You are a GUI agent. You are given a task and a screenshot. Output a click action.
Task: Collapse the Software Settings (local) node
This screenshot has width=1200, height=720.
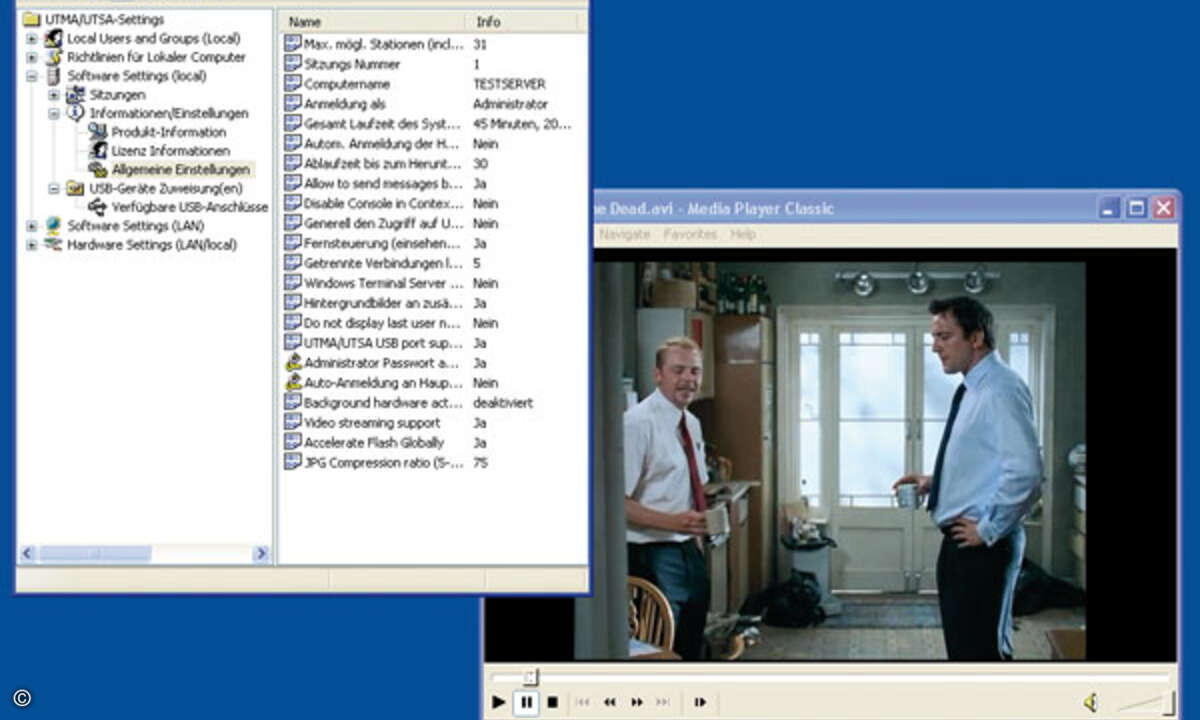coord(32,76)
